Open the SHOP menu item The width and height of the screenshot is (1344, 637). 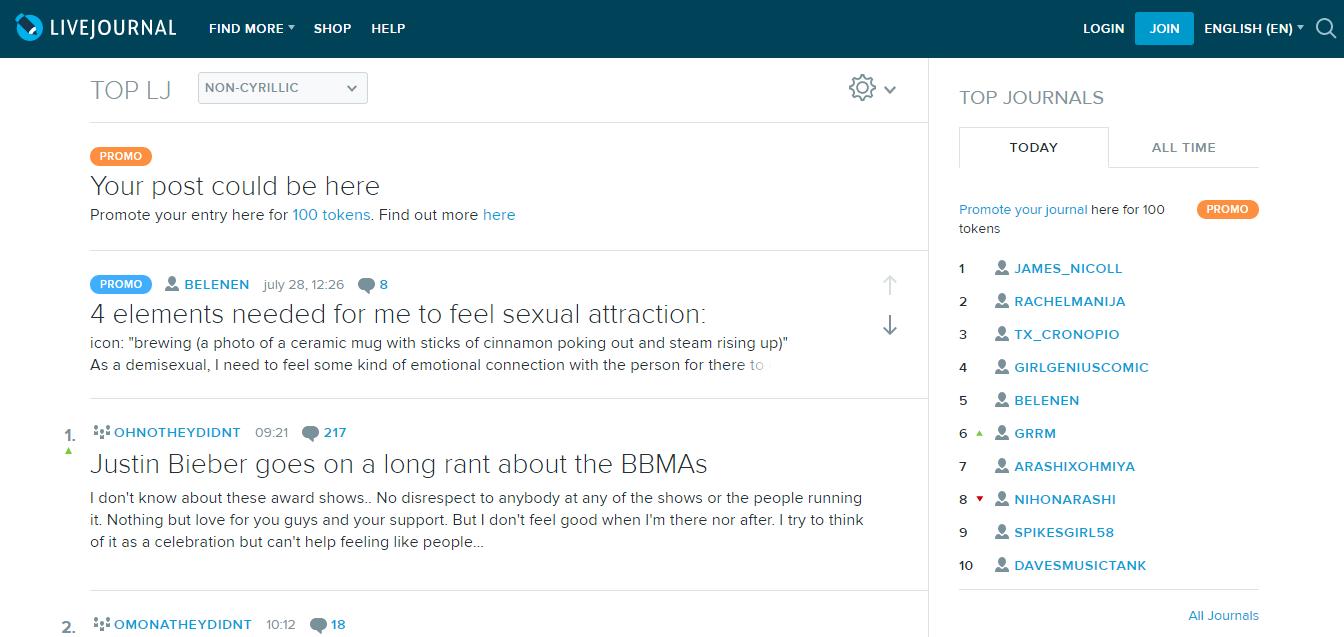[332, 28]
